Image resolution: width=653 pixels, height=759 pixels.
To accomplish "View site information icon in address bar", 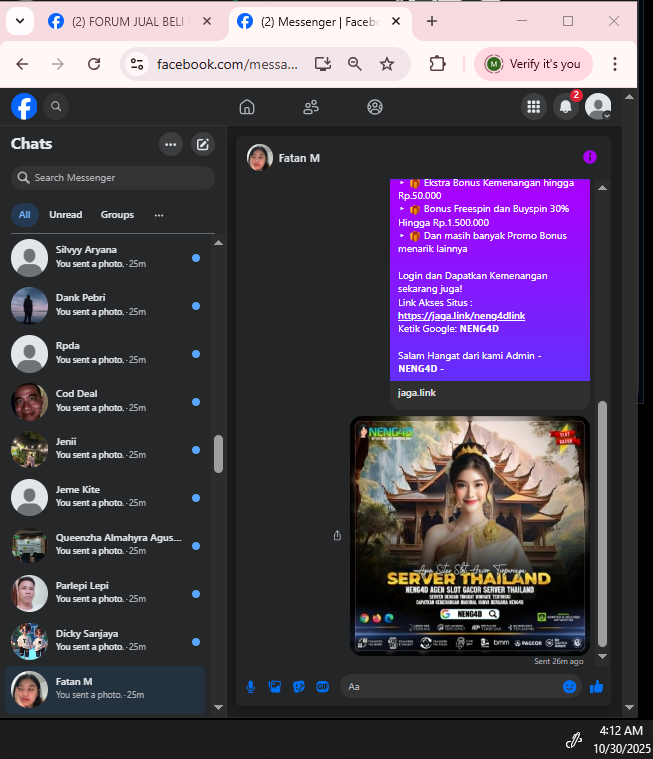I will point(137,64).
